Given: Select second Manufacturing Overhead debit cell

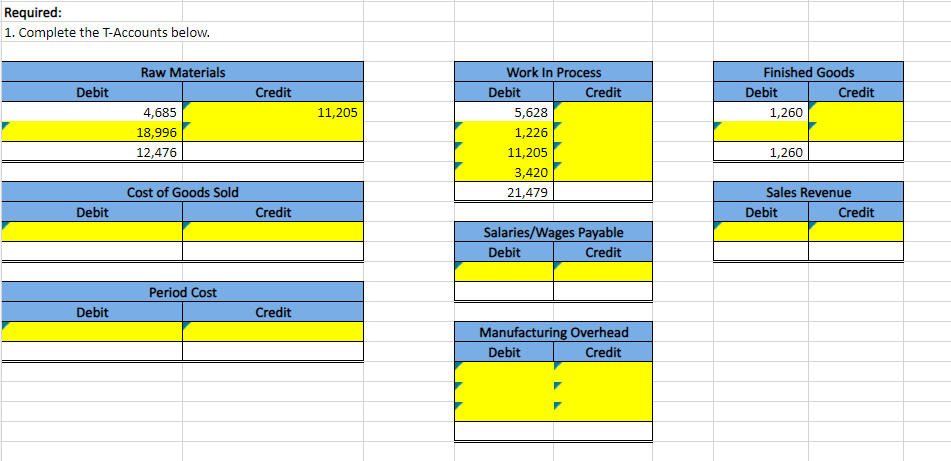Looking at the screenshot, I should pos(504,391).
